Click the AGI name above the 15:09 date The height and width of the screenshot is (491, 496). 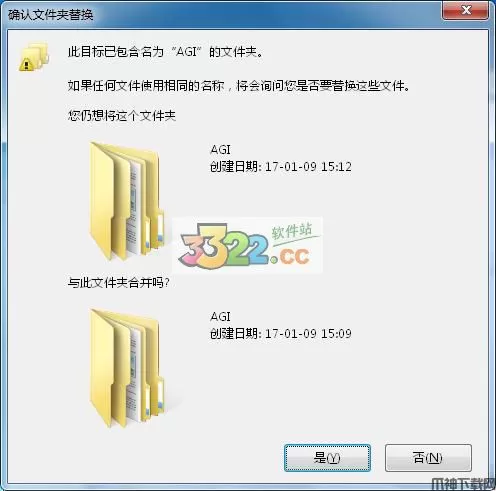tap(220, 316)
